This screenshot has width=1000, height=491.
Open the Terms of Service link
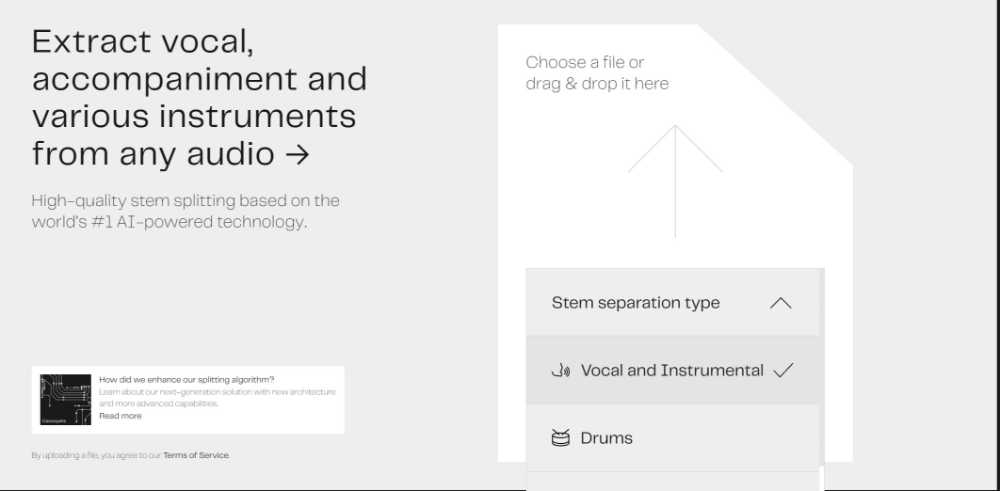tap(196, 455)
